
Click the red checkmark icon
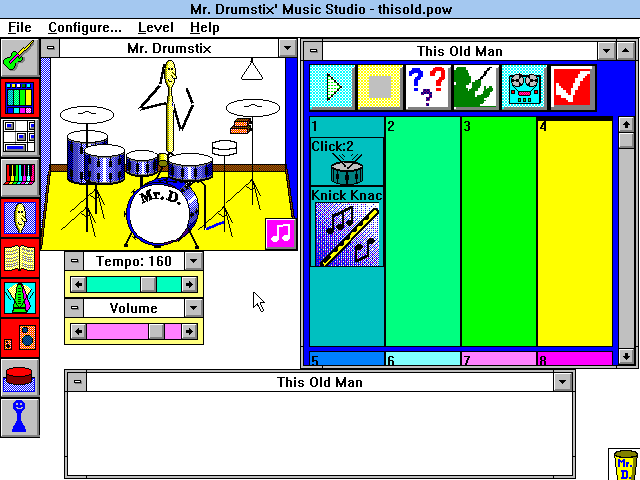(572, 87)
